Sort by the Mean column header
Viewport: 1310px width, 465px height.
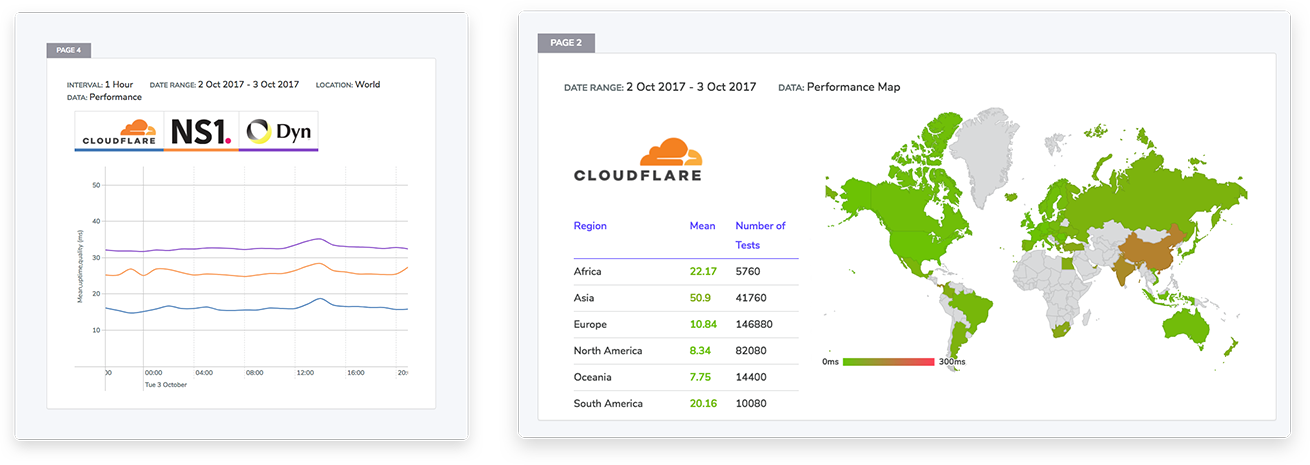tap(703, 226)
